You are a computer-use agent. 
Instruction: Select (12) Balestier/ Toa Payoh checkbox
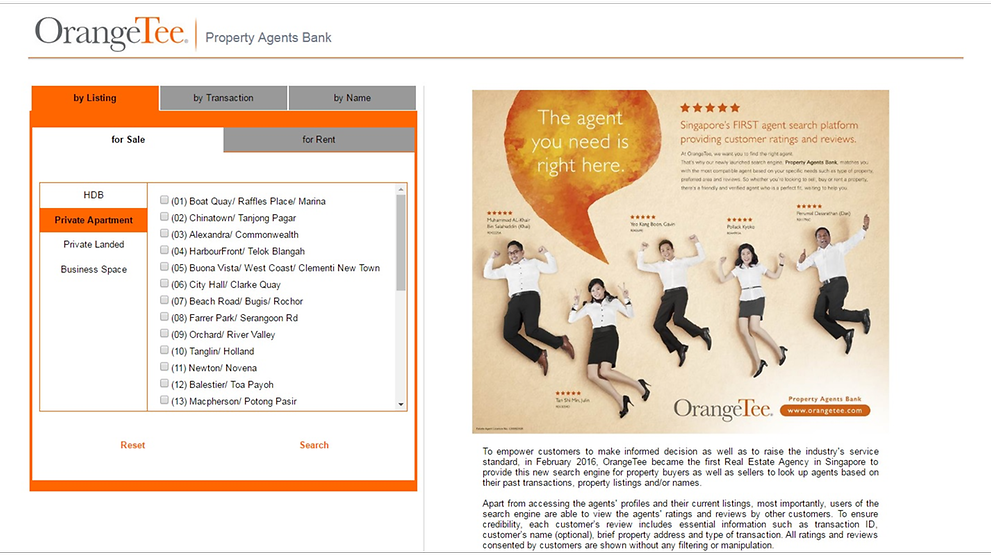pos(164,384)
